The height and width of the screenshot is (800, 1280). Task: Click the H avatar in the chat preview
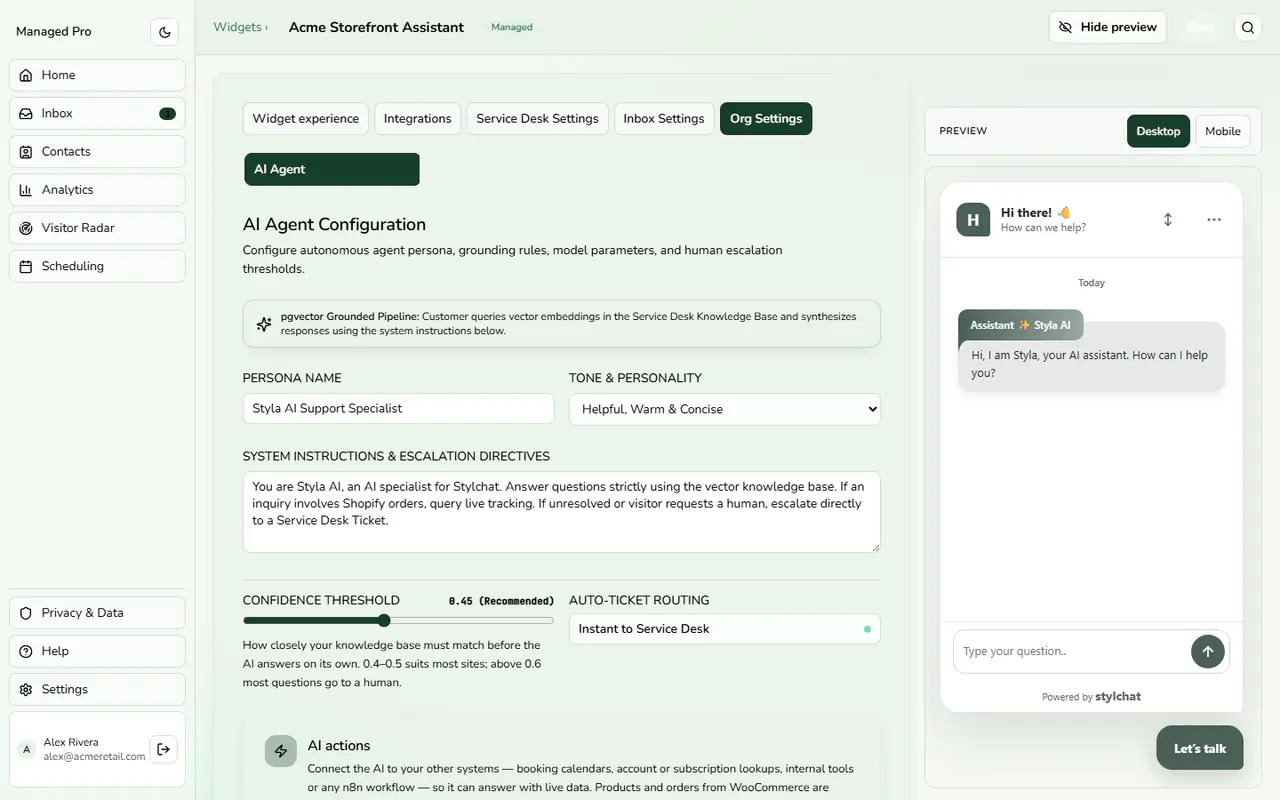(x=973, y=220)
